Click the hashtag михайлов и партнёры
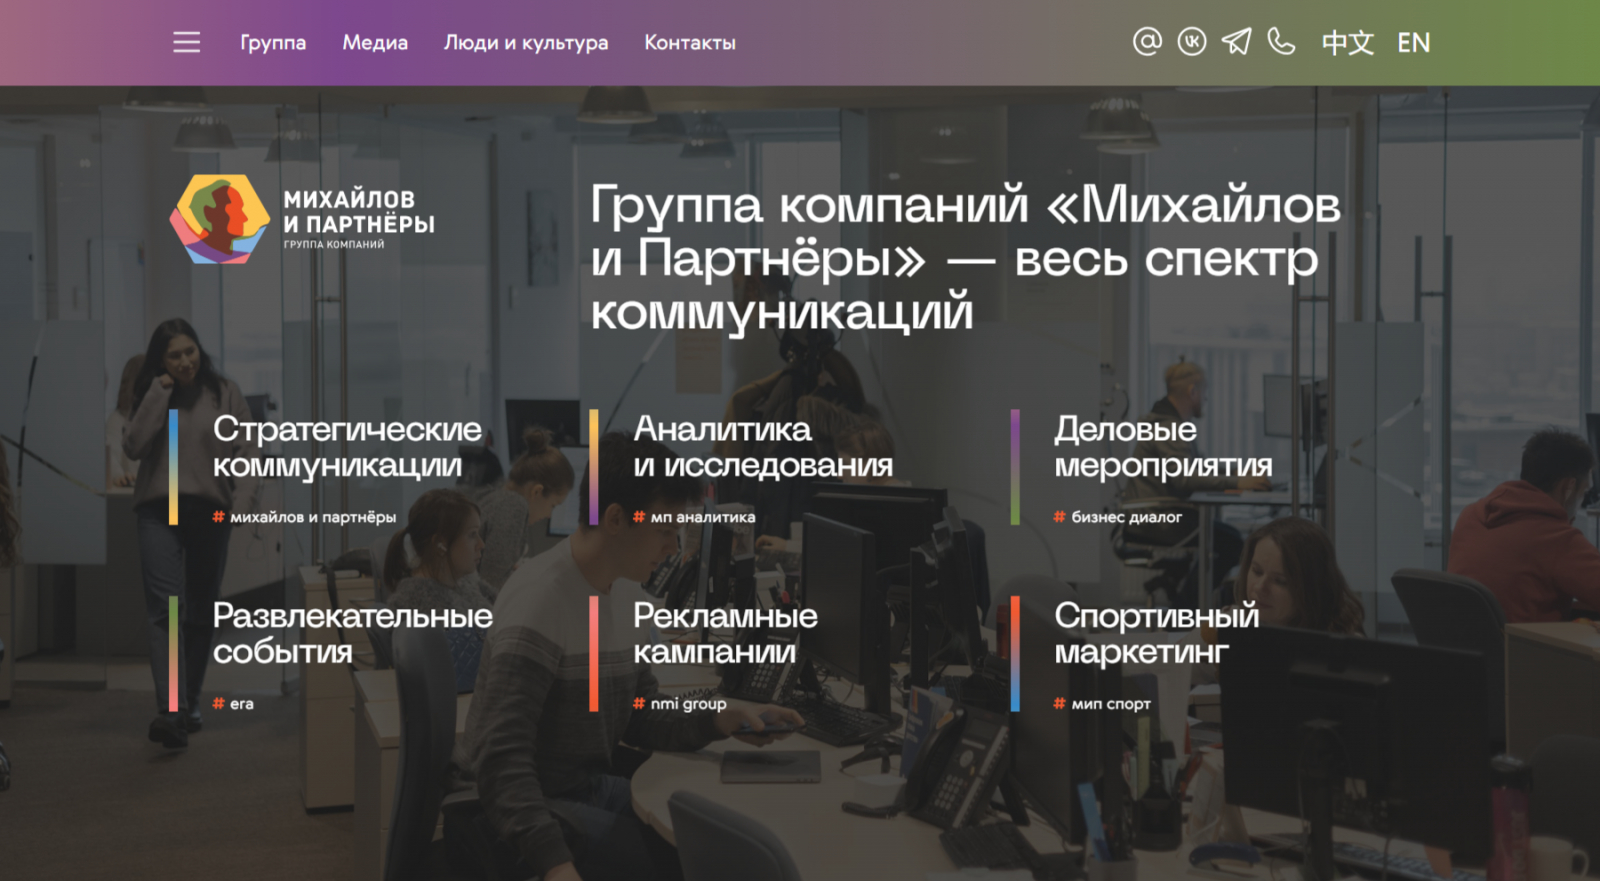The height and width of the screenshot is (881, 1600). (304, 517)
